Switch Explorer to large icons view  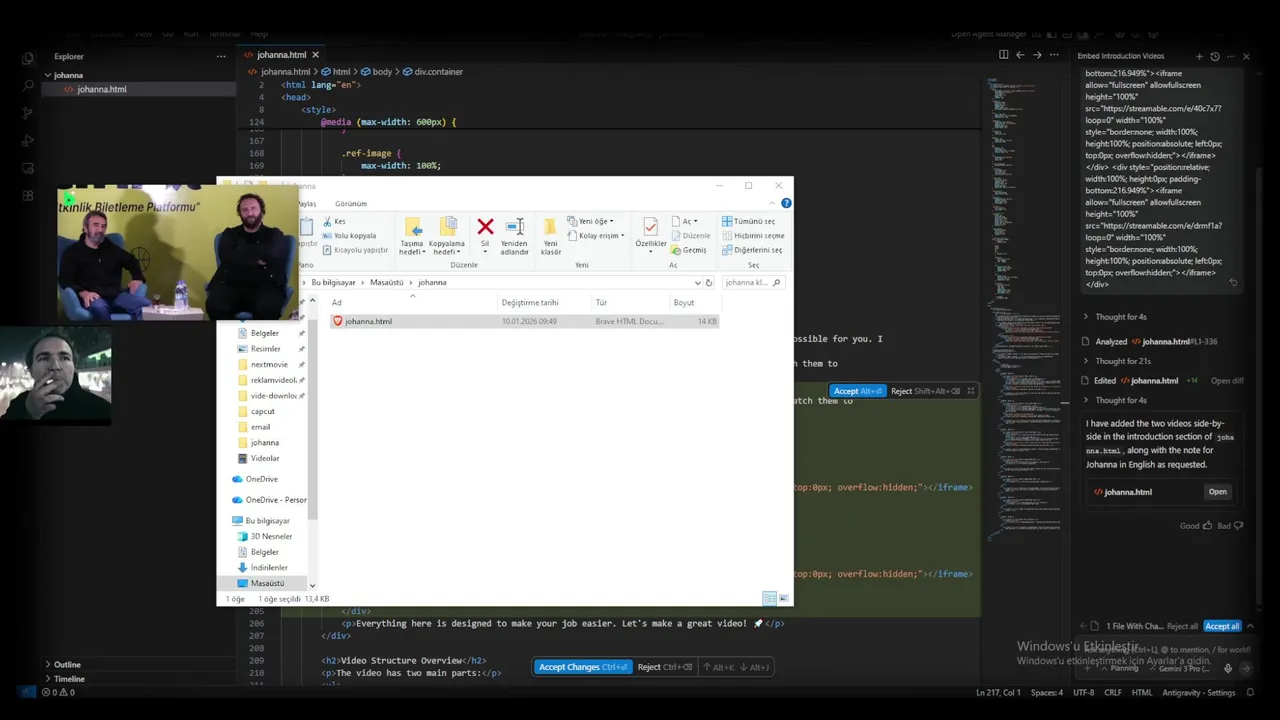tap(784, 598)
